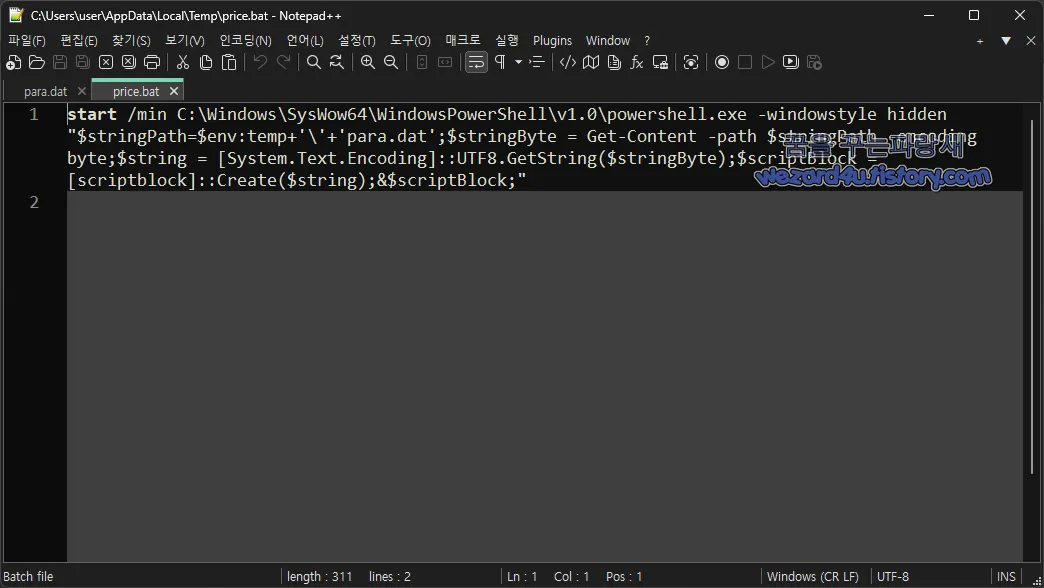Toggle synchronize vertical scrolling icon

coord(421,63)
